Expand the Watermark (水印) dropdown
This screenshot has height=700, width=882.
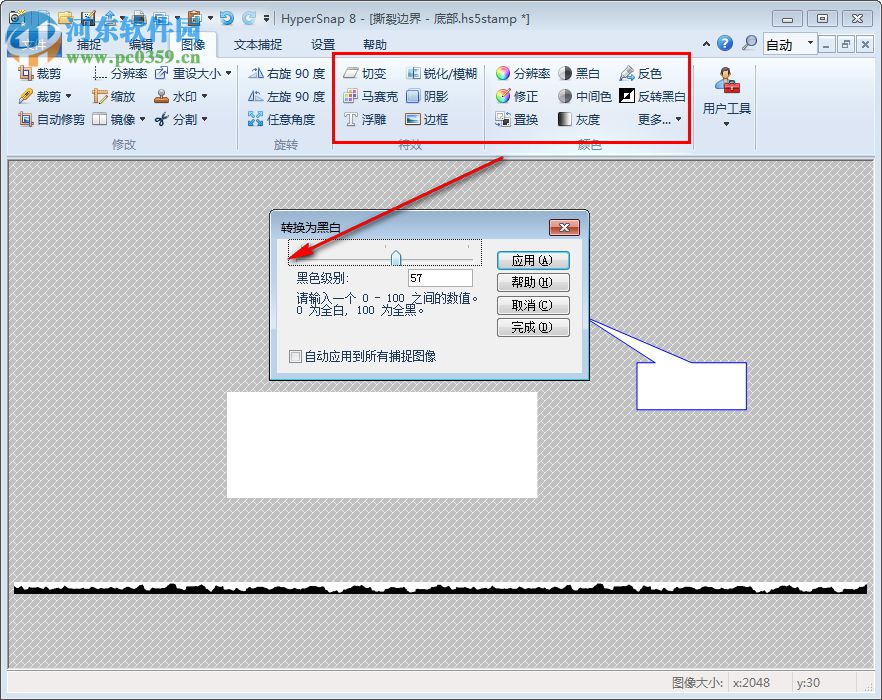(x=204, y=97)
